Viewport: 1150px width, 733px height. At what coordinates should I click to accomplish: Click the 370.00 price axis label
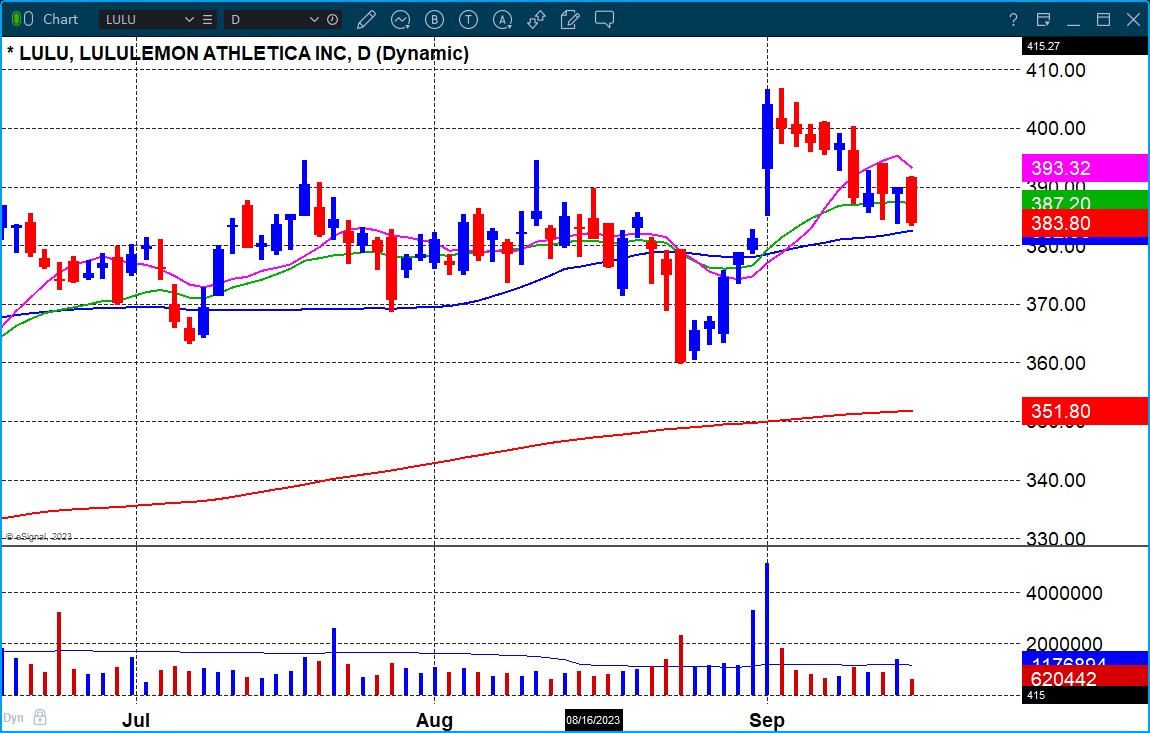click(1055, 304)
